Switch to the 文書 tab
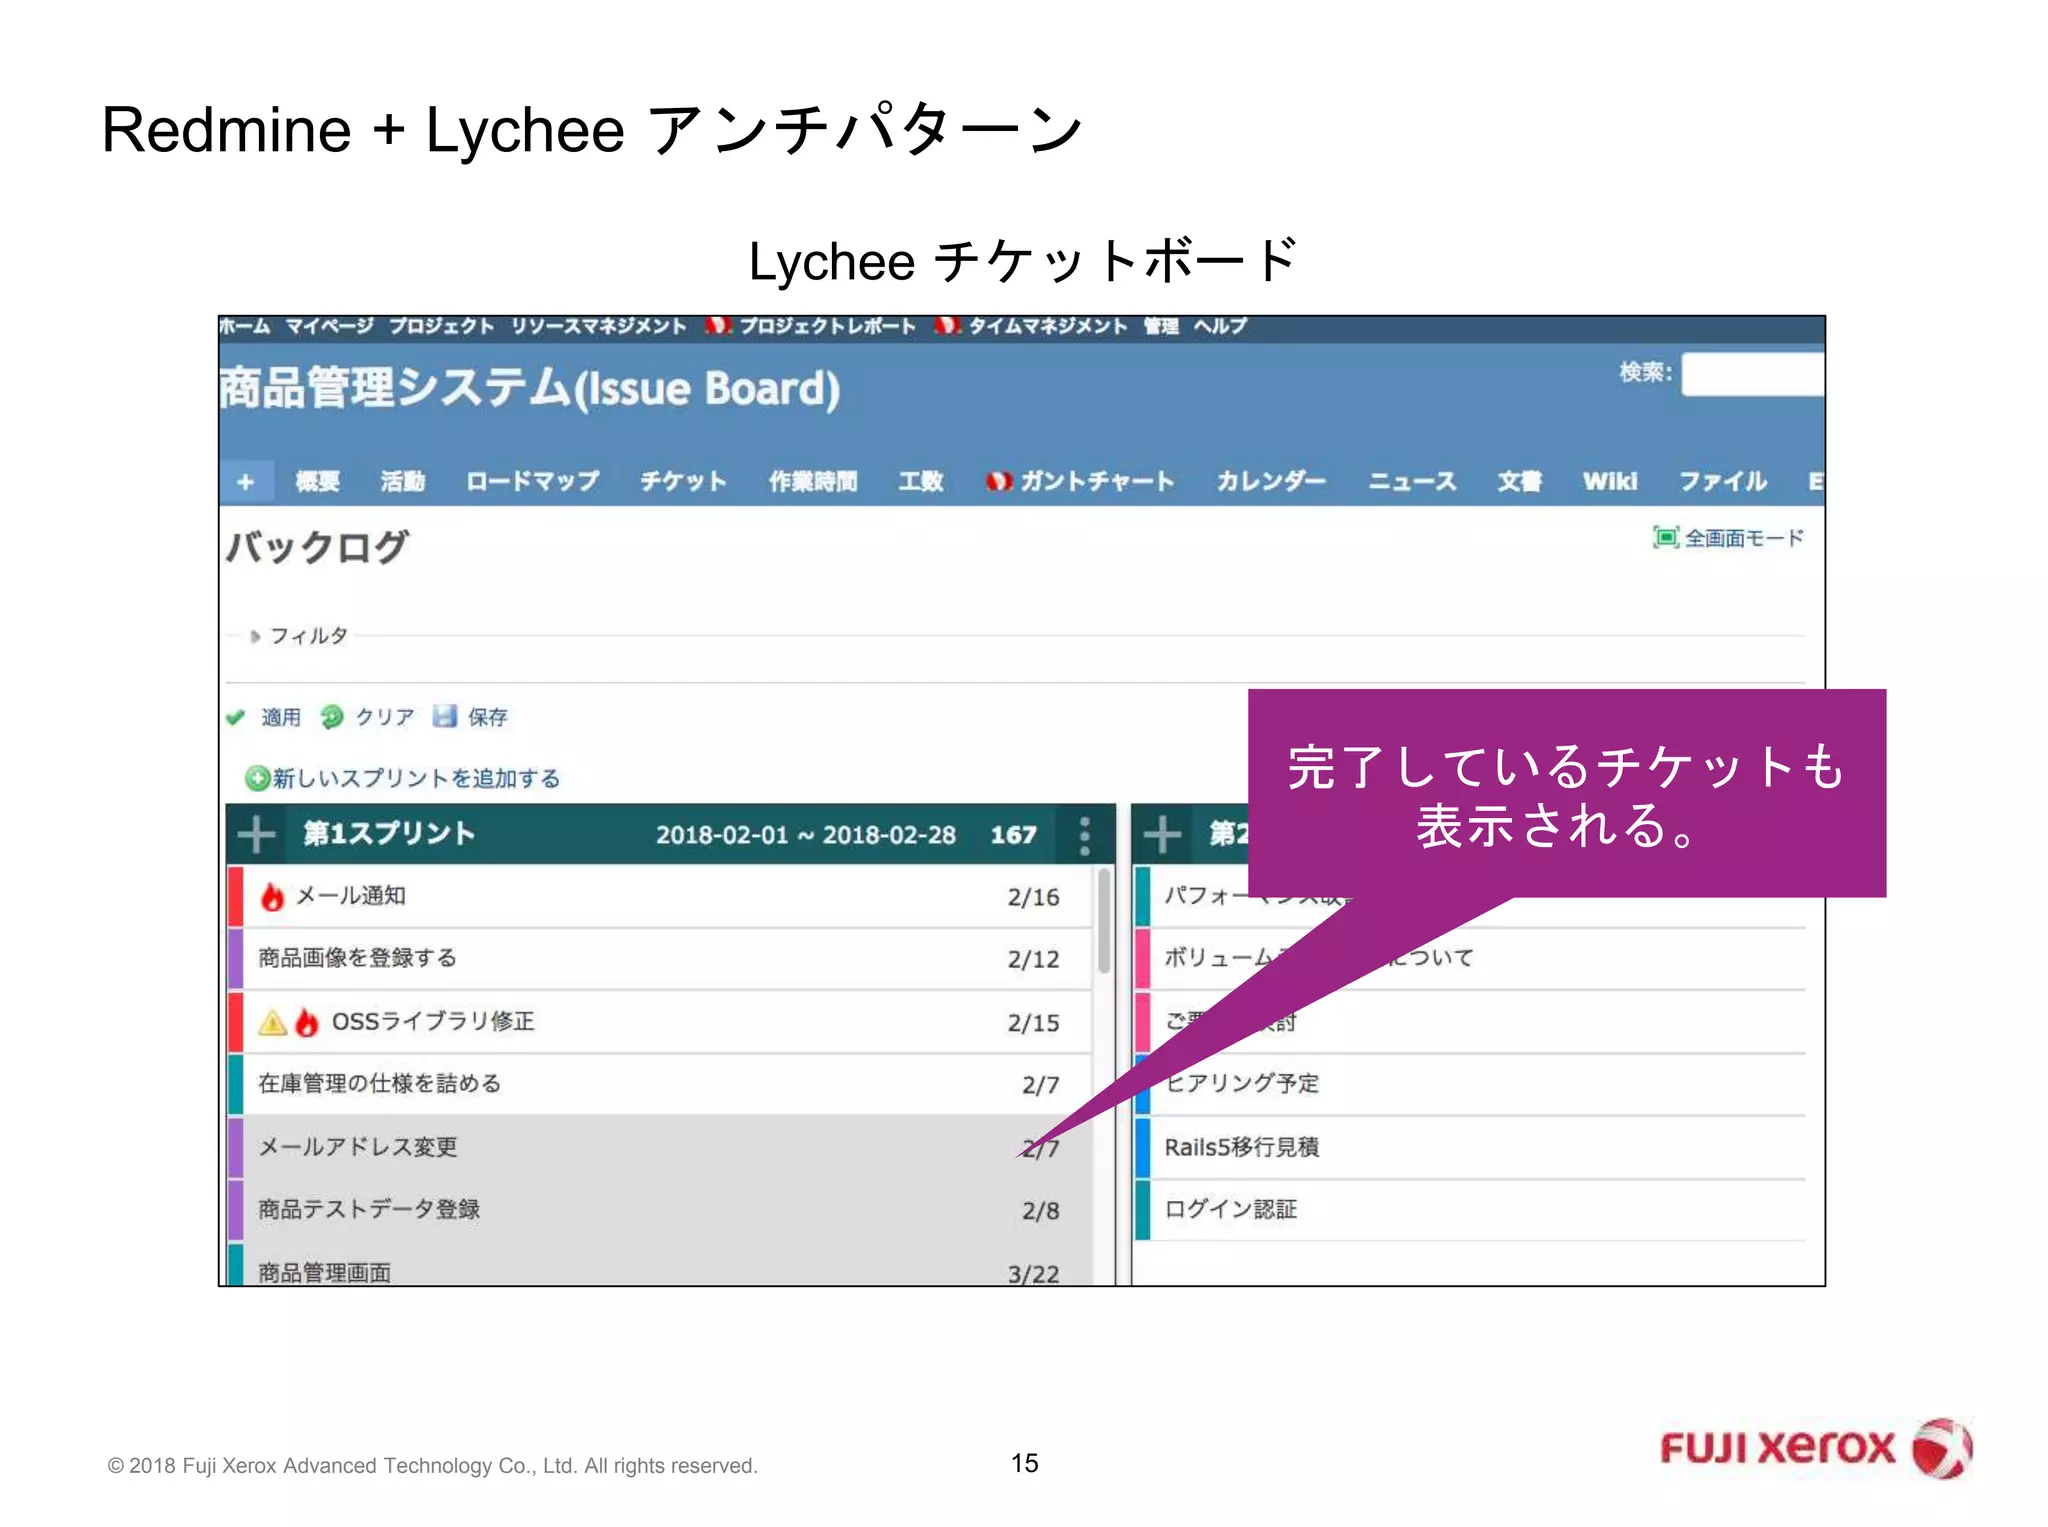The image size is (2048, 1527). click(x=1519, y=482)
